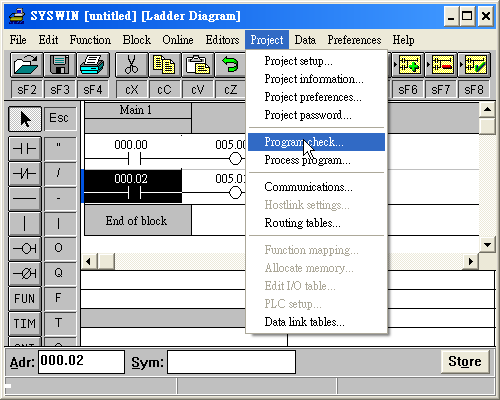Click the Sym symbol input field
This screenshot has width=500, height=400.
click(x=231, y=362)
